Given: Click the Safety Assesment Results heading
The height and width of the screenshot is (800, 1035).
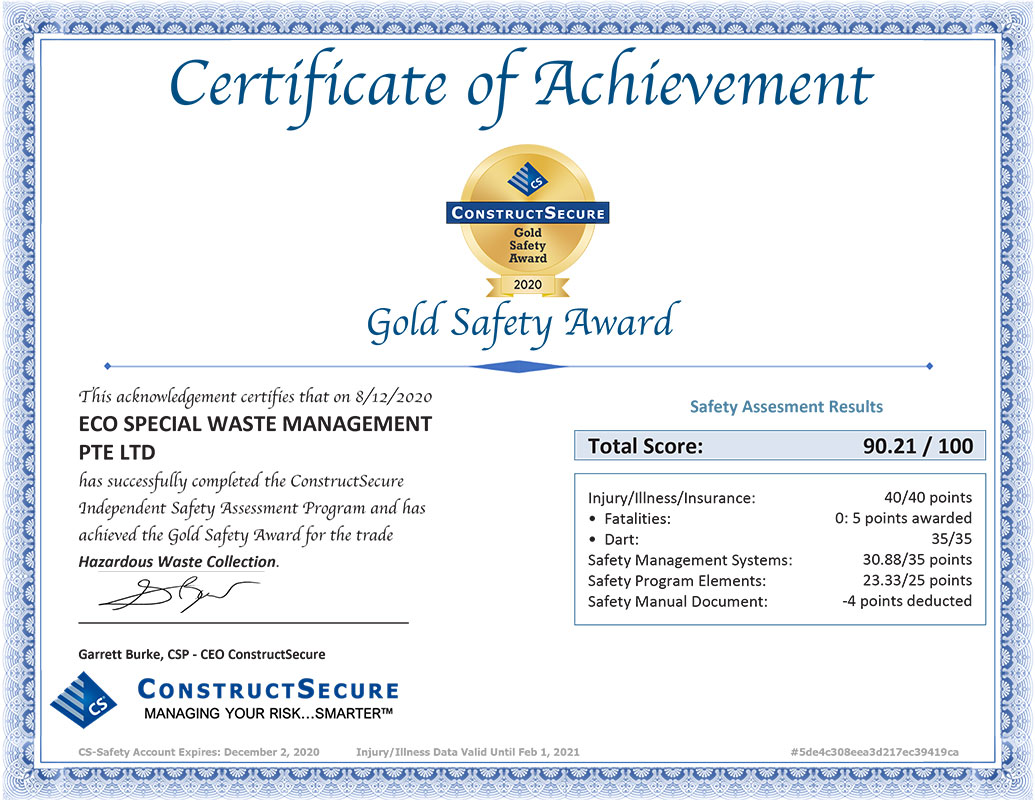Looking at the screenshot, I should pos(786,407).
